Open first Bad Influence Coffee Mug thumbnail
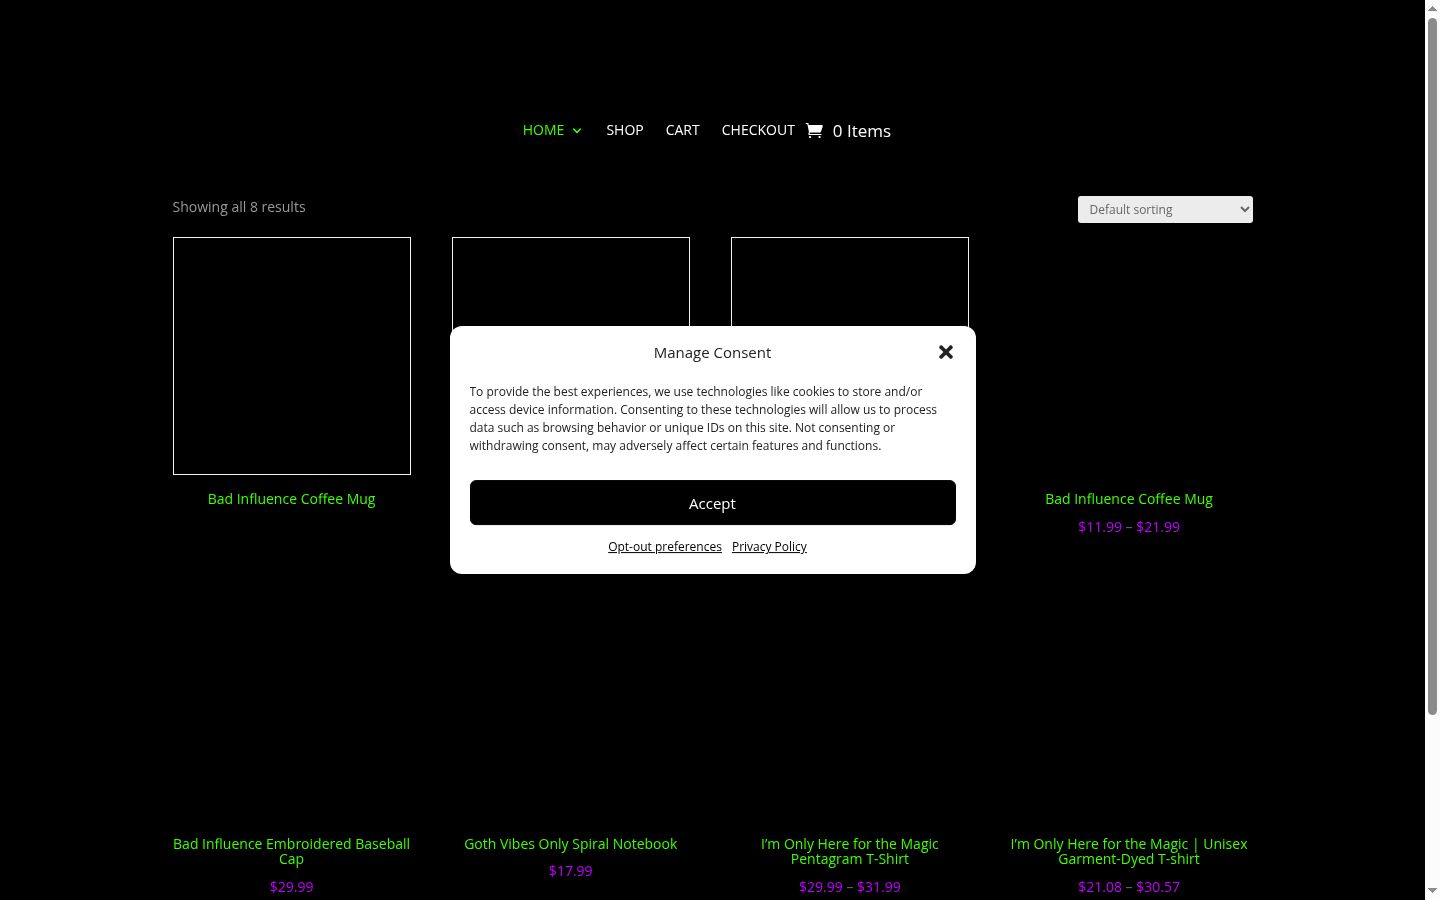Viewport: 1440px width, 900px height. coord(291,356)
